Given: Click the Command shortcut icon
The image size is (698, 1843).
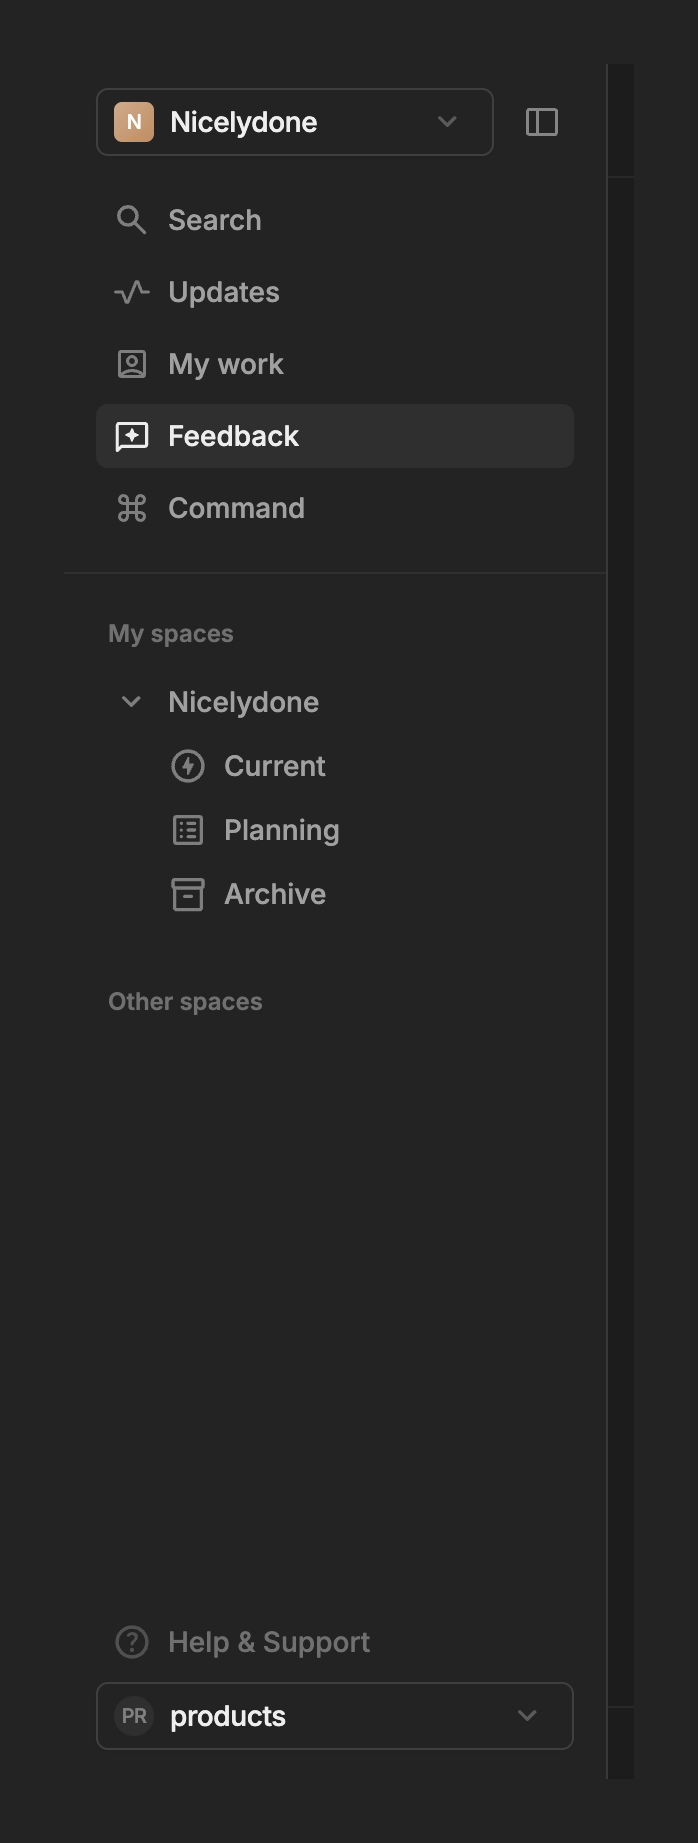Looking at the screenshot, I should [131, 508].
